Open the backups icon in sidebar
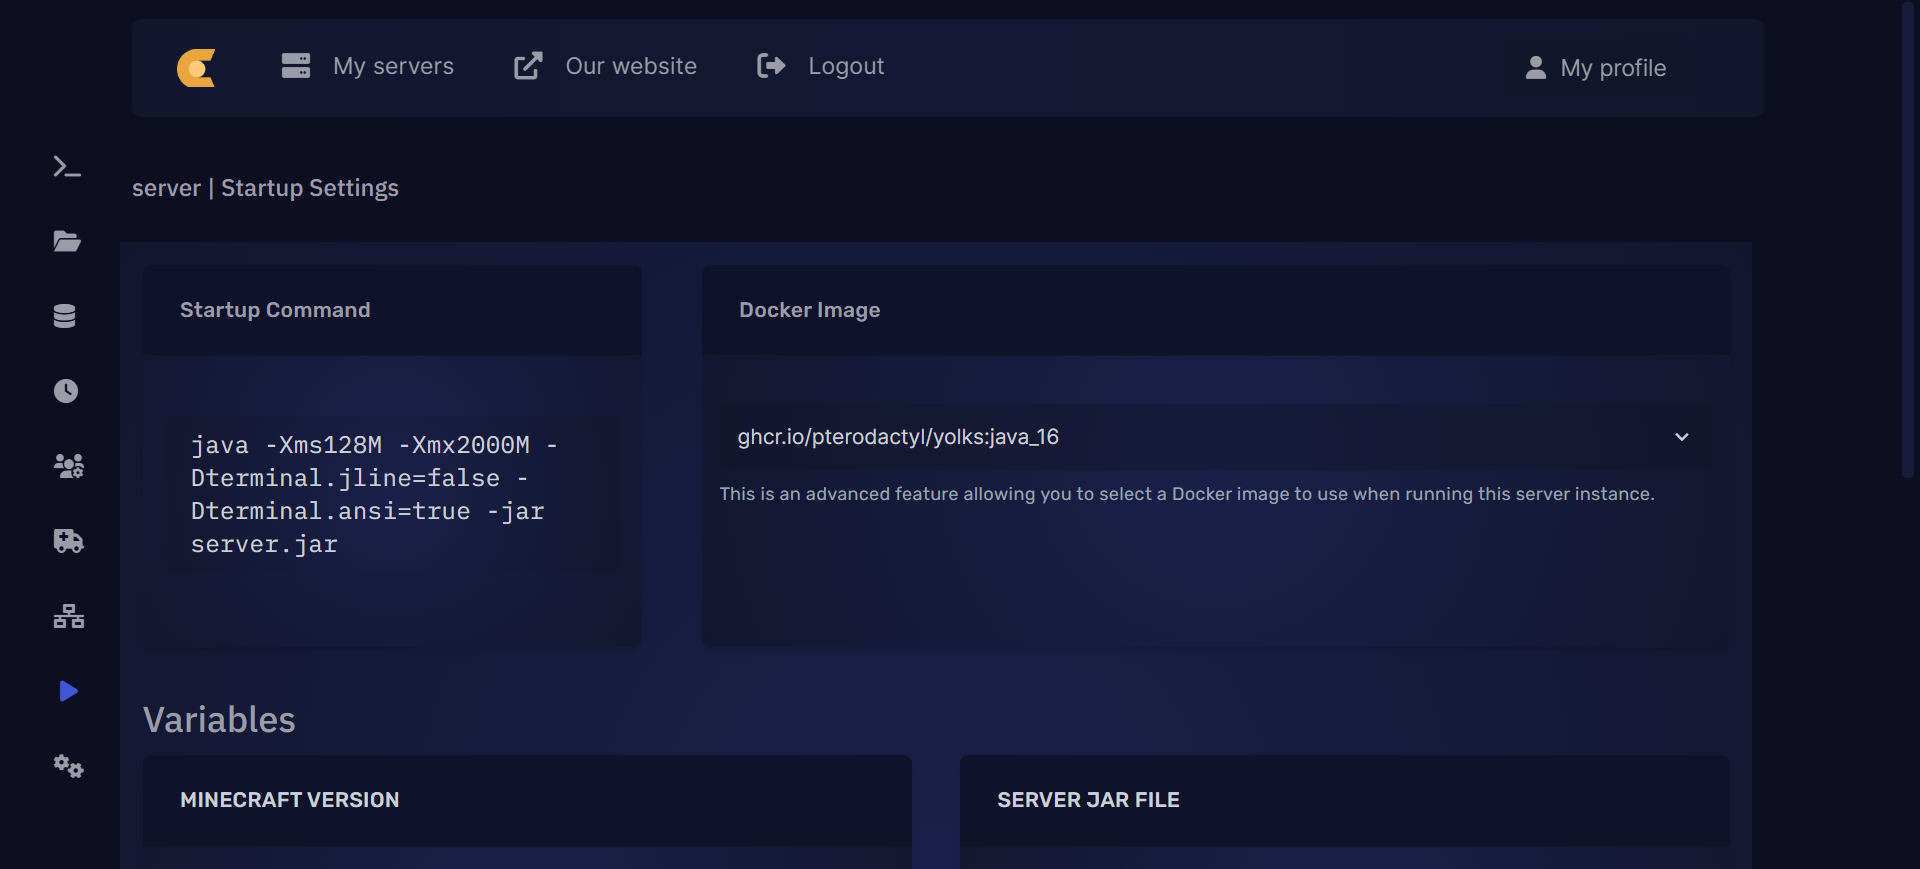 tap(68, 541)
